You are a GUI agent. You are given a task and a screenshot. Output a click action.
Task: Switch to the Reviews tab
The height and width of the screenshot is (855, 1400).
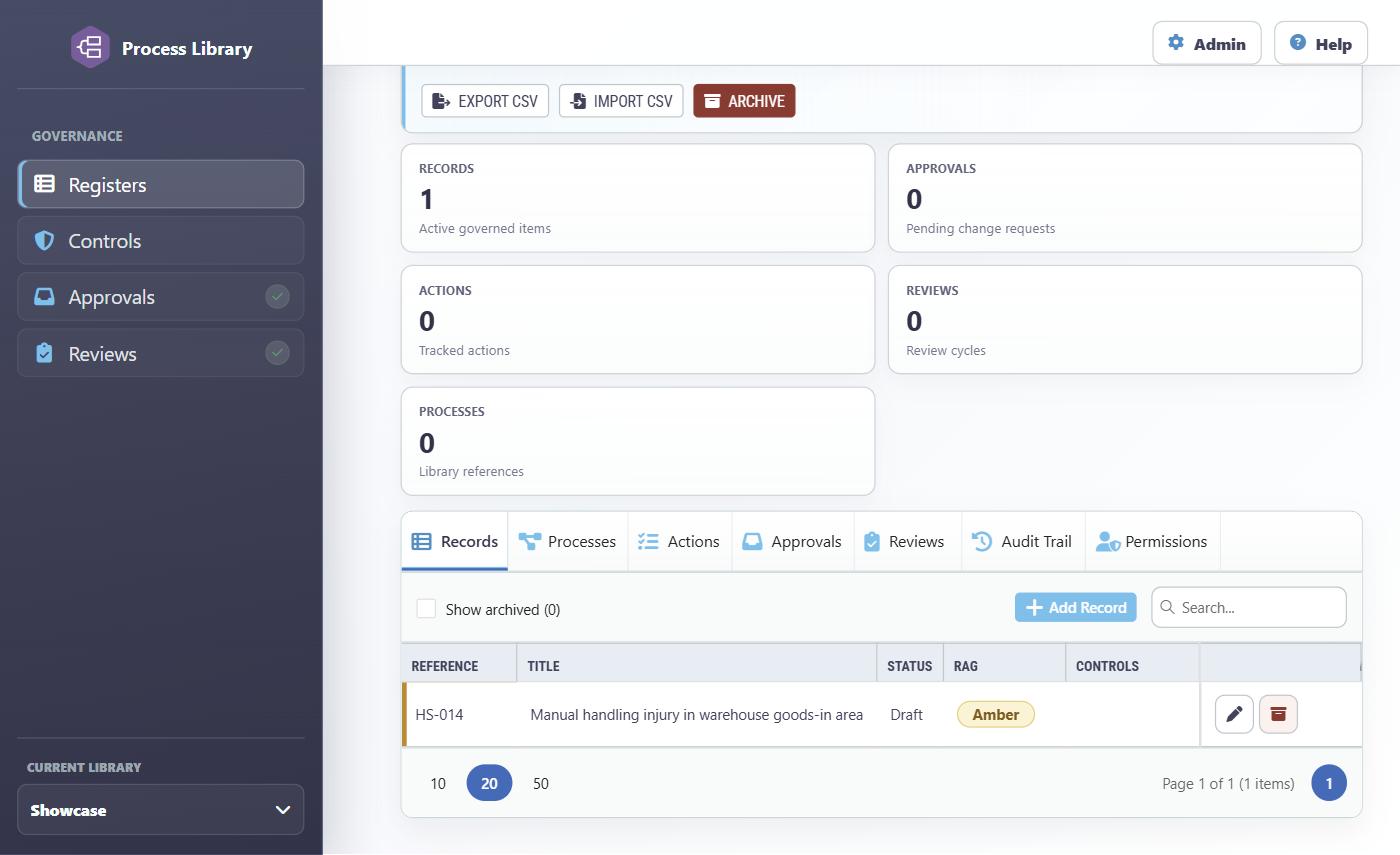click(x=908, y=541)
